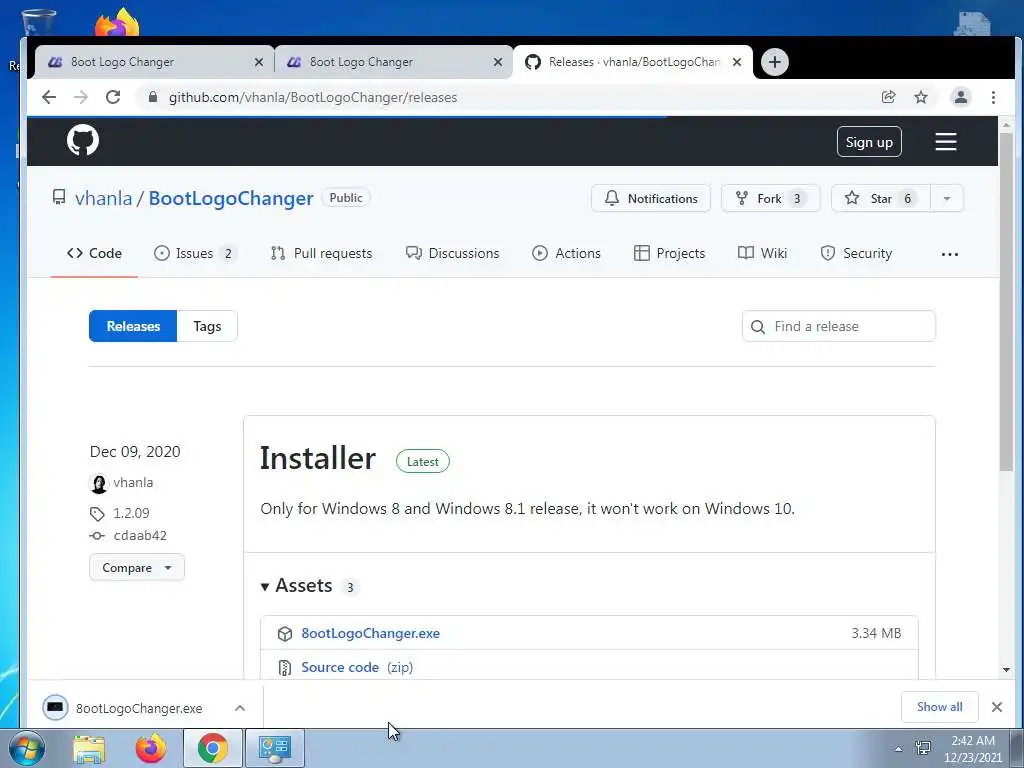
Task: Click the browser forward arrow
Action: point(81,97)
